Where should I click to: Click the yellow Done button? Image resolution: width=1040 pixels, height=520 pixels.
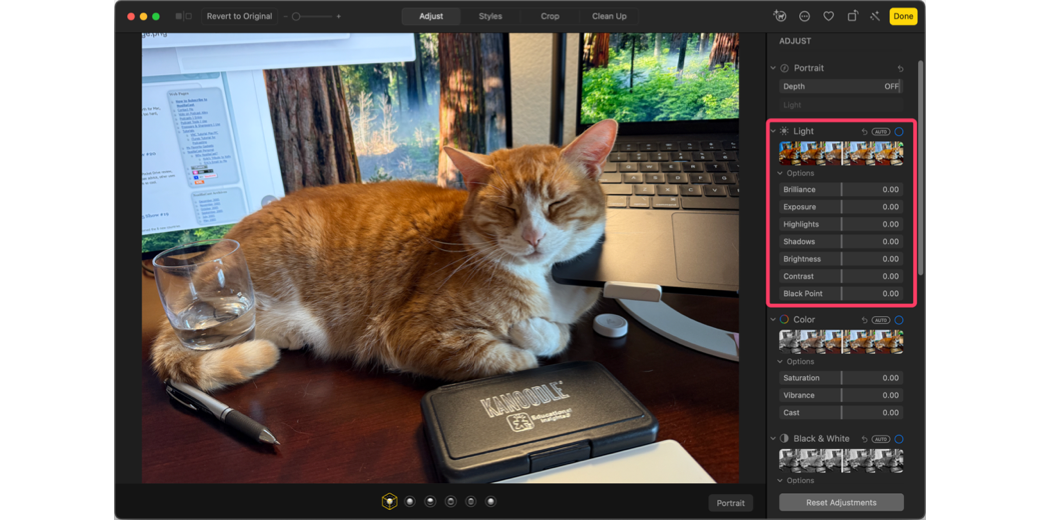(903, 16)
